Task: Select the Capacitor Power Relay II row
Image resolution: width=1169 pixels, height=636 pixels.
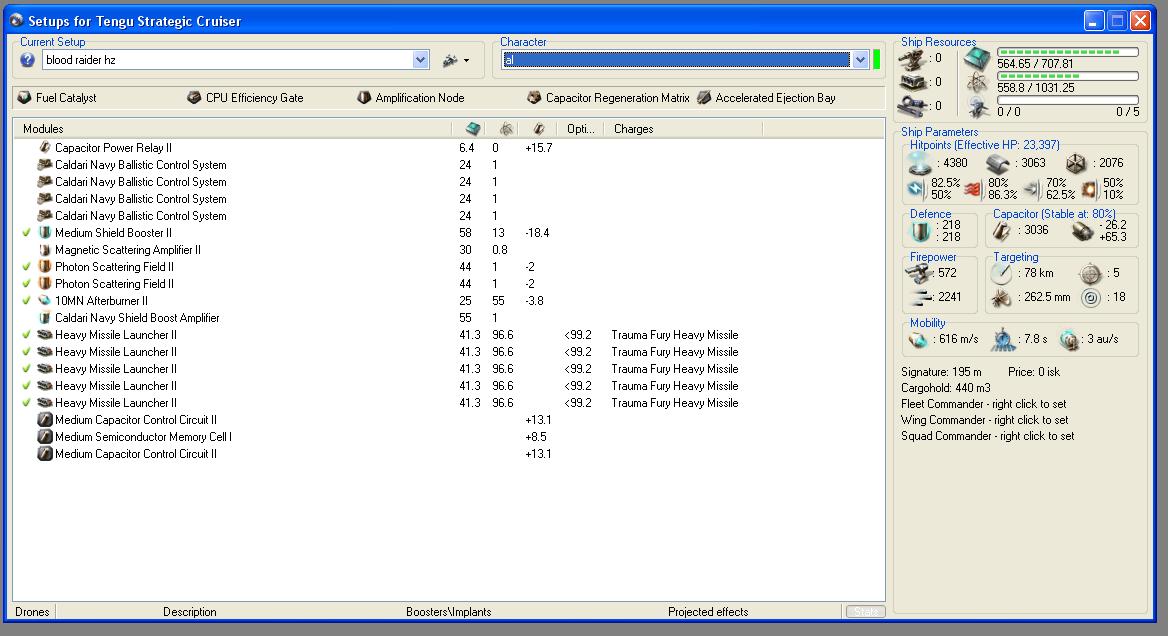Action: (x=449, y=148)
